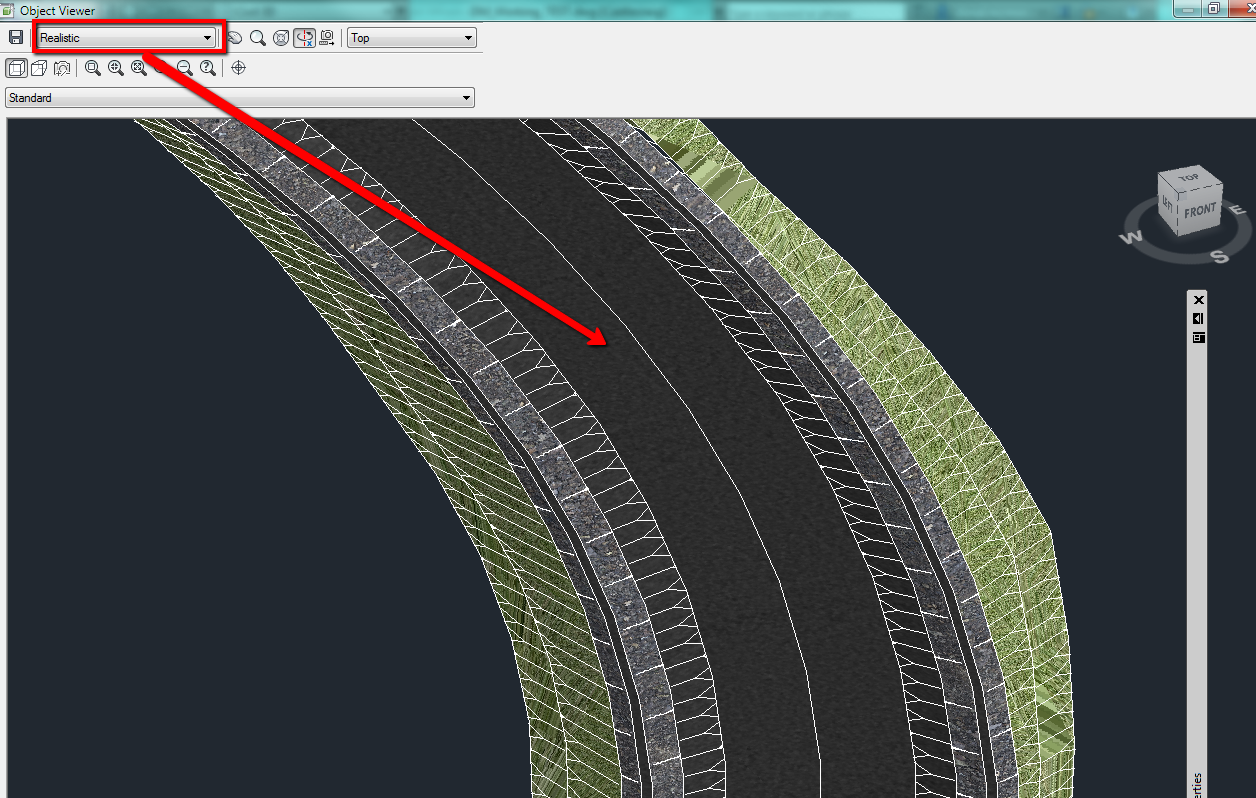The height and width of the screenshot is (798, 1256).
Task: Click the zoom extents magnifier icon
Action: [x=138, y=68]
